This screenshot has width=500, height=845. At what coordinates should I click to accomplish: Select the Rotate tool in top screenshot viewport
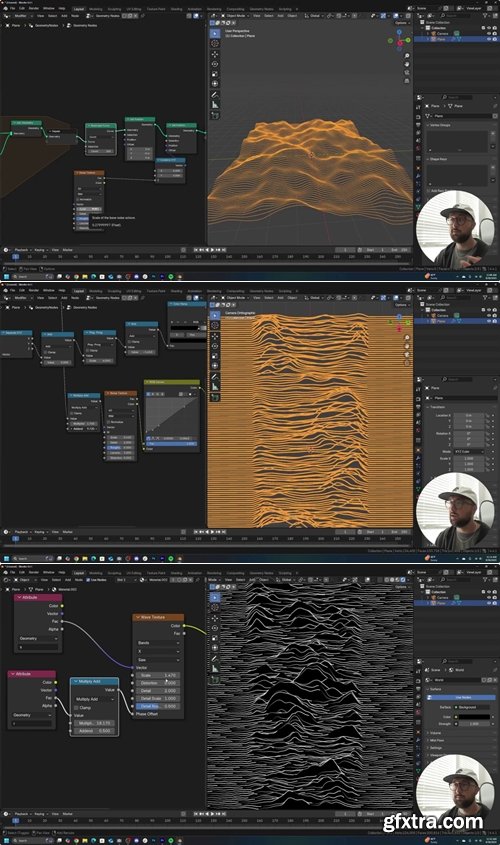(x=215, y=64)
